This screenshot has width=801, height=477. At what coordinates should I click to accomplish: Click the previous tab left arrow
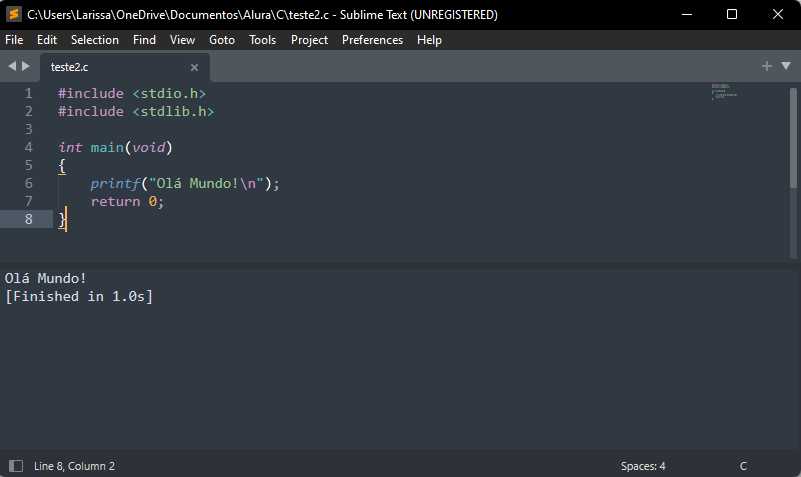click(12, 66)
